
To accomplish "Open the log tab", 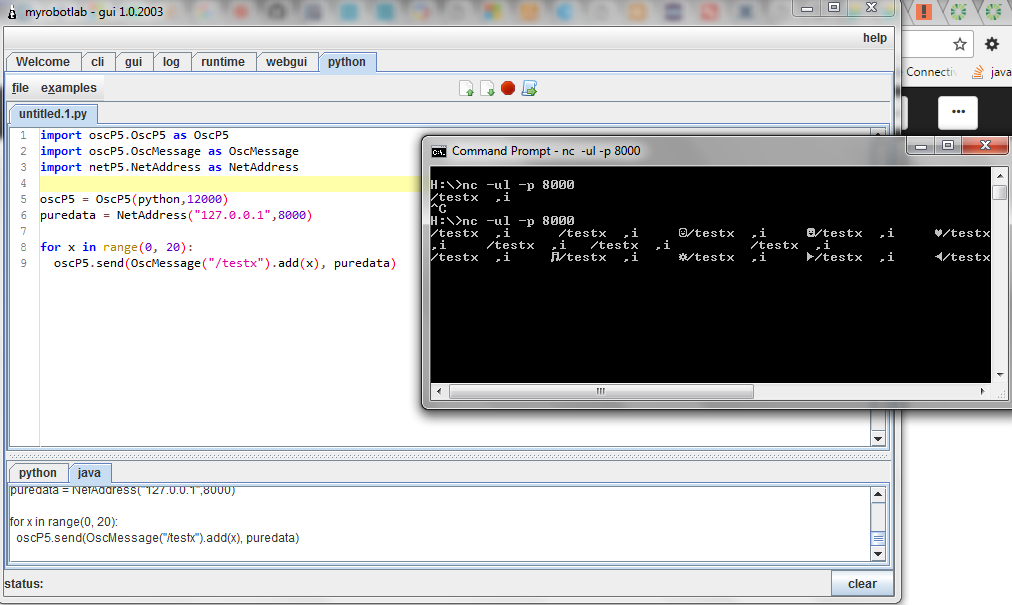I will (x=171, y=62).
